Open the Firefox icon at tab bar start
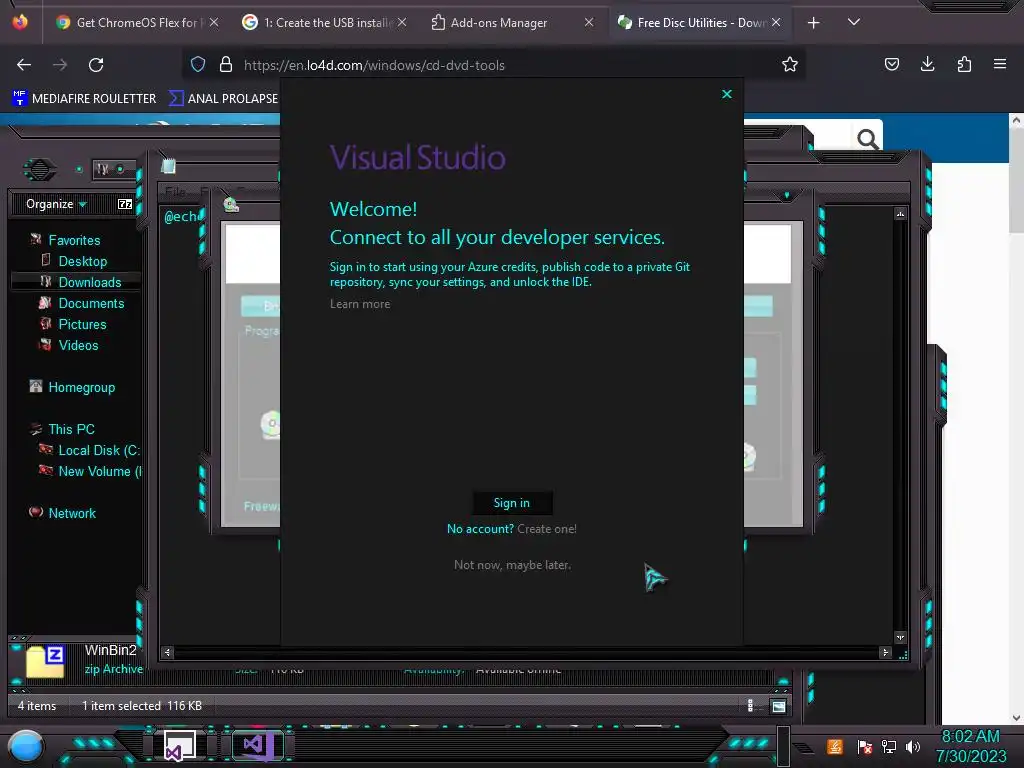Image resolution: width=1024 pixels, height=768 pixels. (20, 22)
